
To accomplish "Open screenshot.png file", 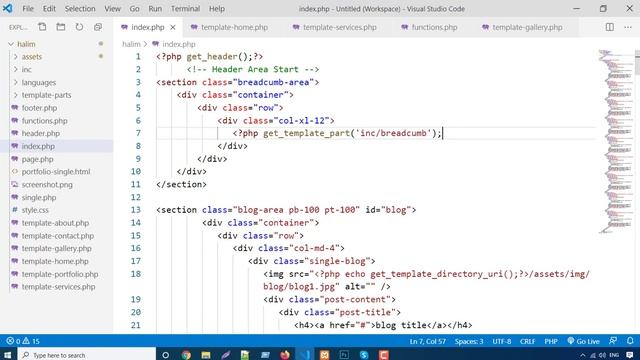I will [x=47, y=184].
